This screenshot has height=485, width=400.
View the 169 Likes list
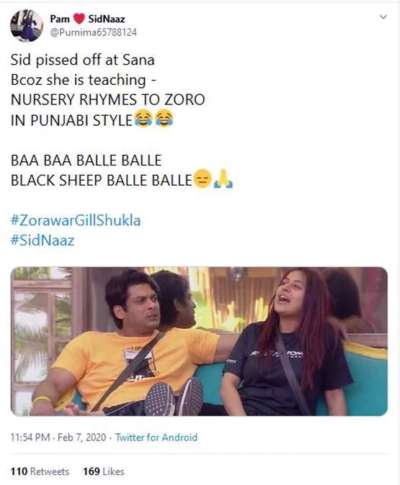tap(104, 471)
